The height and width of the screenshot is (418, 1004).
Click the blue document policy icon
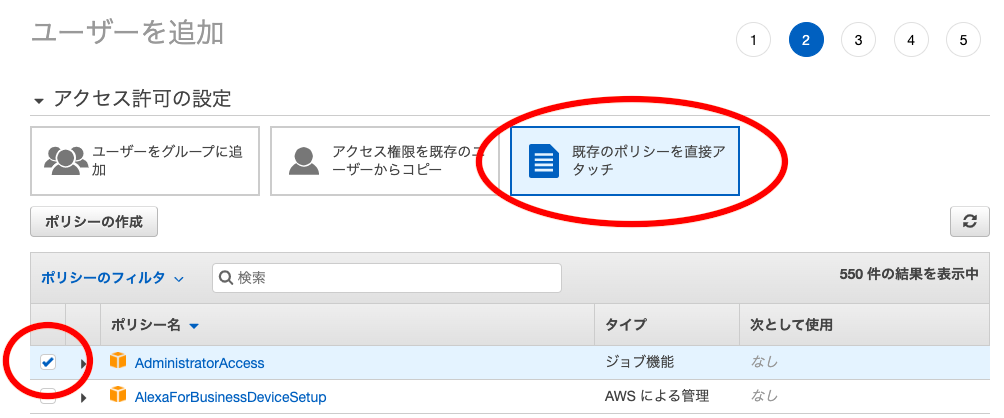544,161
